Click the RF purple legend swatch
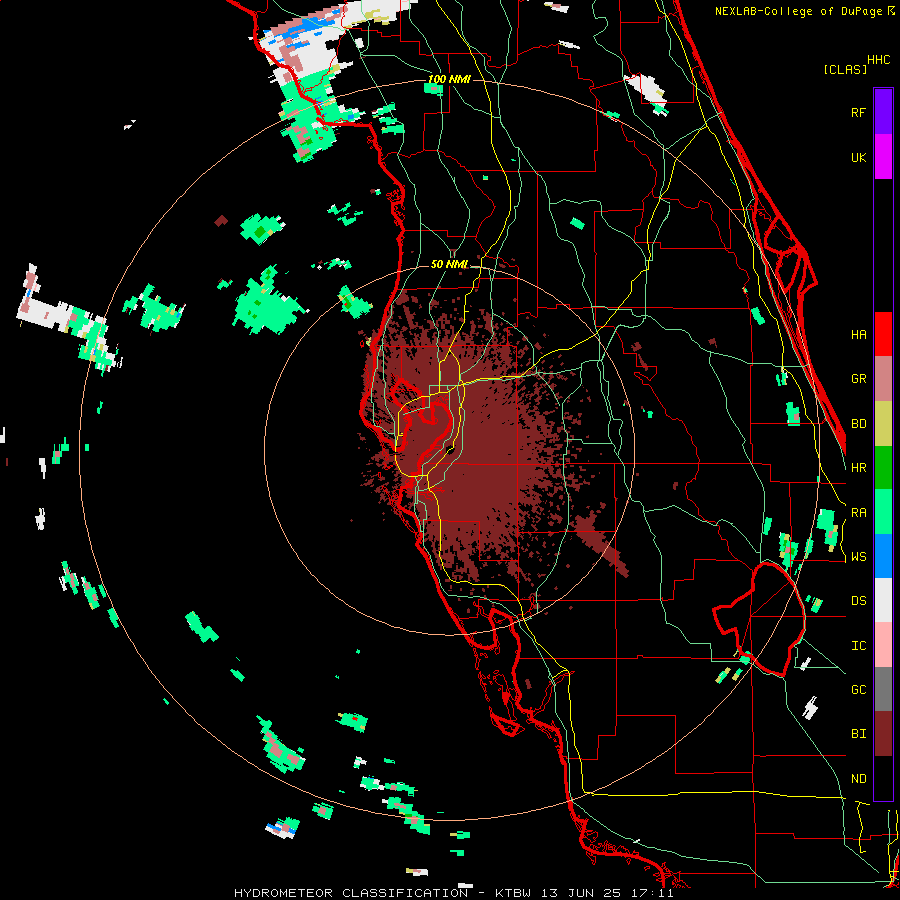900x900 pixels. click(883, 112)
